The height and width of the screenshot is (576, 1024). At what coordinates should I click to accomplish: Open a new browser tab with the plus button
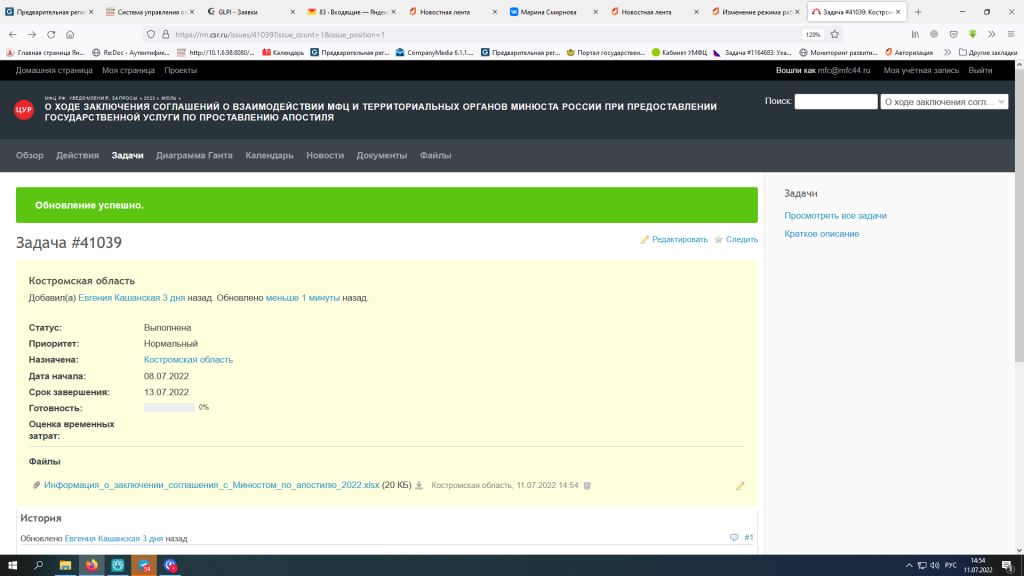tap(918, 12)
